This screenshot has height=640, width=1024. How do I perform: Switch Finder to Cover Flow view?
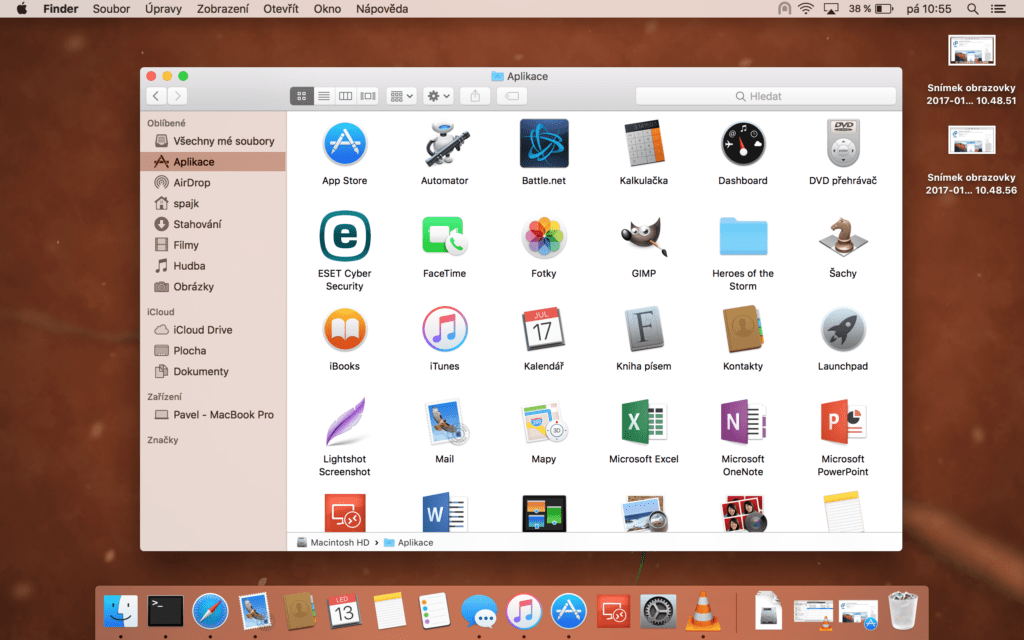coord(368,96)
